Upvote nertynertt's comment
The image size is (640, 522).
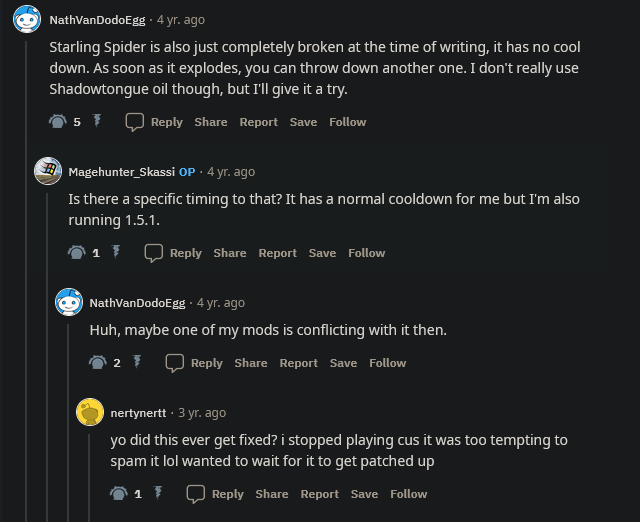coord(118,493)
